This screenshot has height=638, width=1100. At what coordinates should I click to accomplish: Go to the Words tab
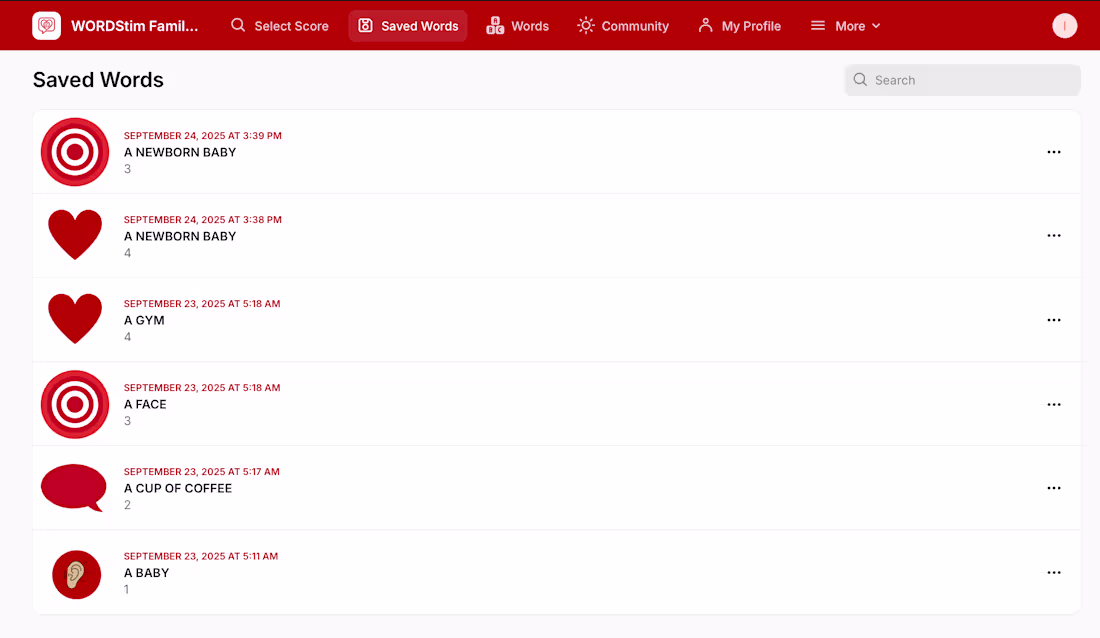click(x=518, y=26)
